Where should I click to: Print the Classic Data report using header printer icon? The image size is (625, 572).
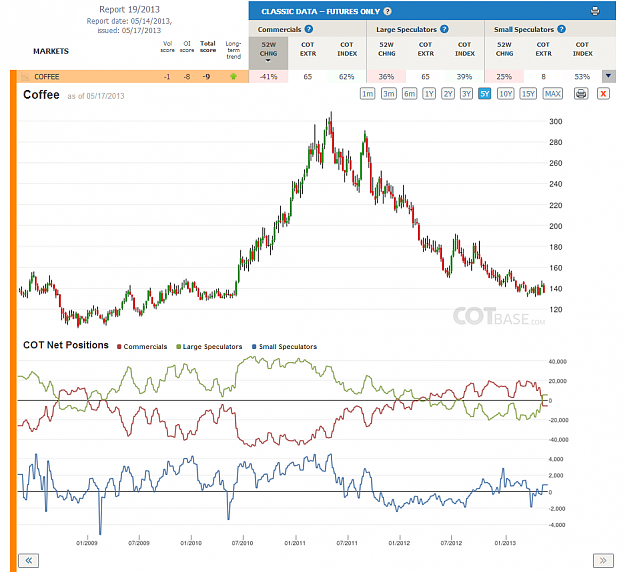pos(595,11)
